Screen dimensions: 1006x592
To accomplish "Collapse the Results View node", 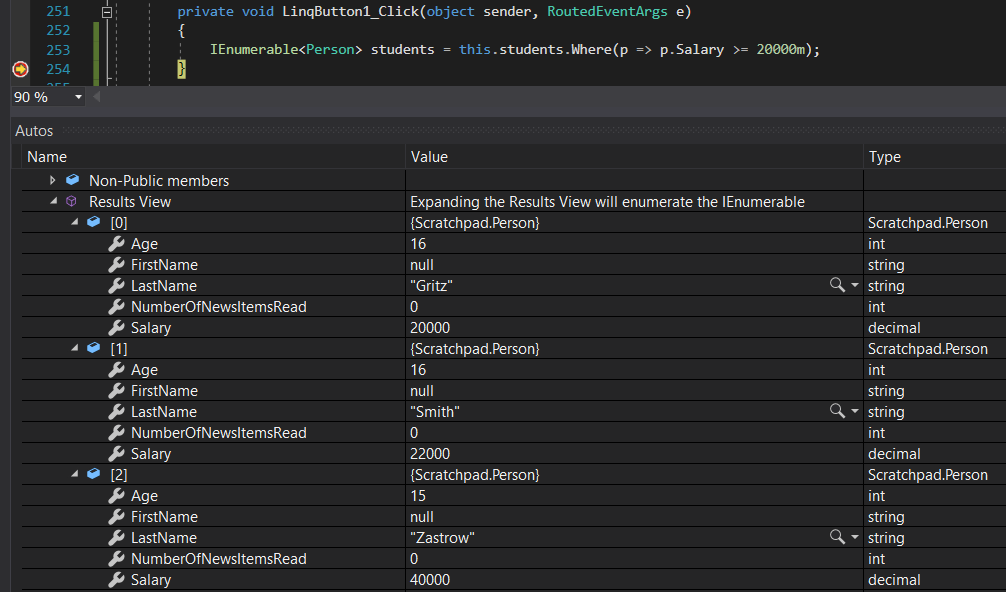I will pyautogui.click(x=53, y=201).
